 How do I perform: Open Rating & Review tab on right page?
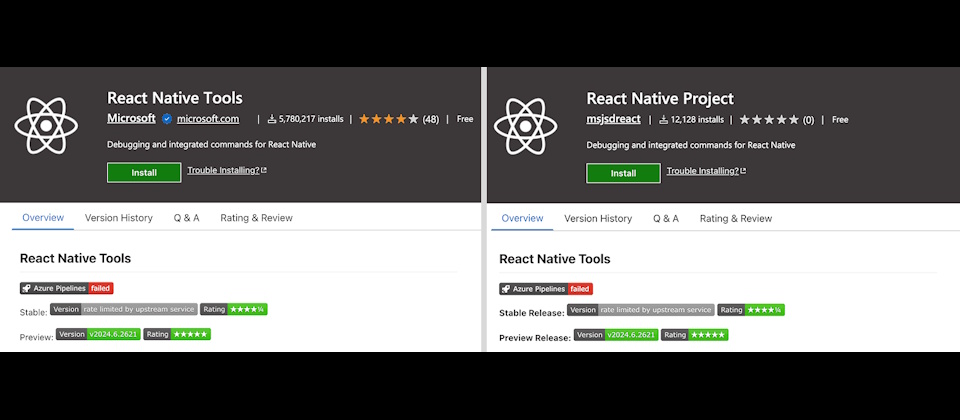(735, 218)
